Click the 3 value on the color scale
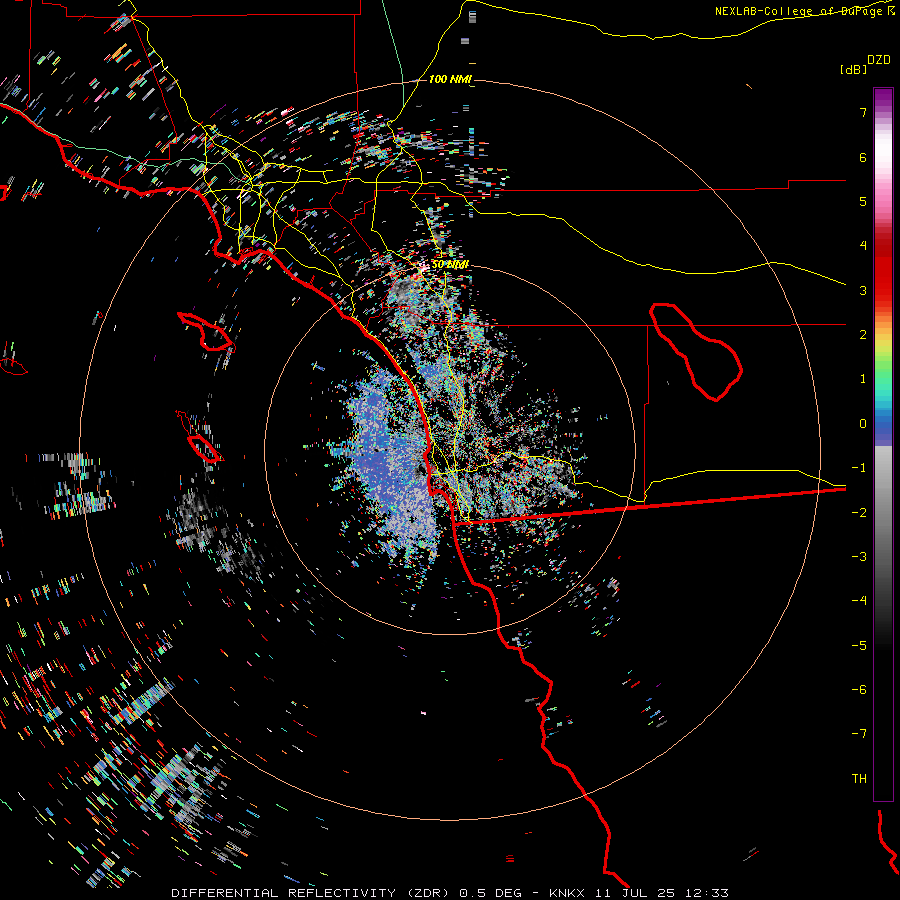This screenshot has height=900, width=900. pos(863,290)
